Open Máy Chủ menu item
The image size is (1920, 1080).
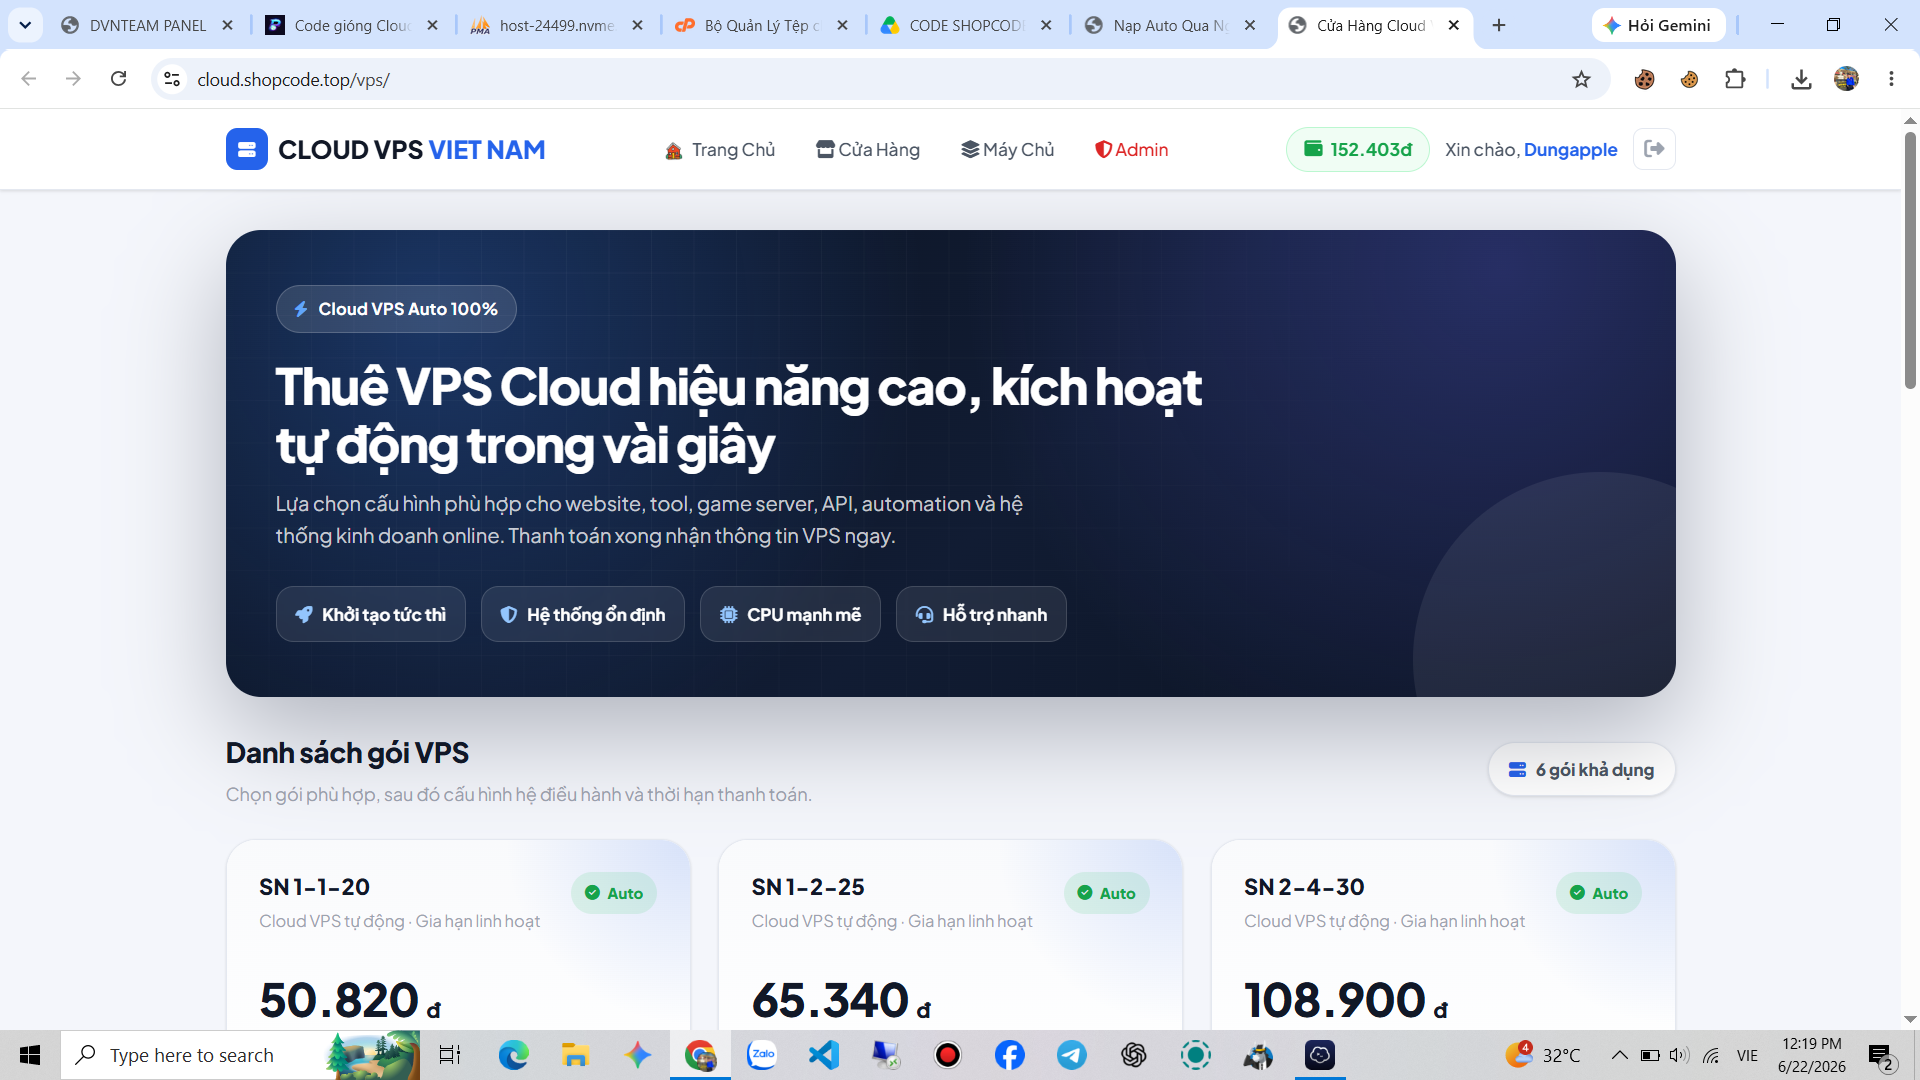point(1008,149)
